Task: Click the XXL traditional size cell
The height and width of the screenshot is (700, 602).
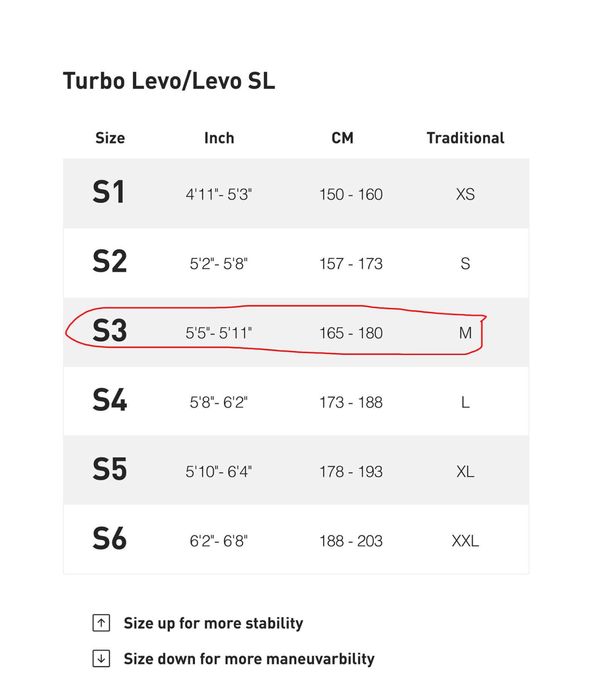Action: point(465,541)
